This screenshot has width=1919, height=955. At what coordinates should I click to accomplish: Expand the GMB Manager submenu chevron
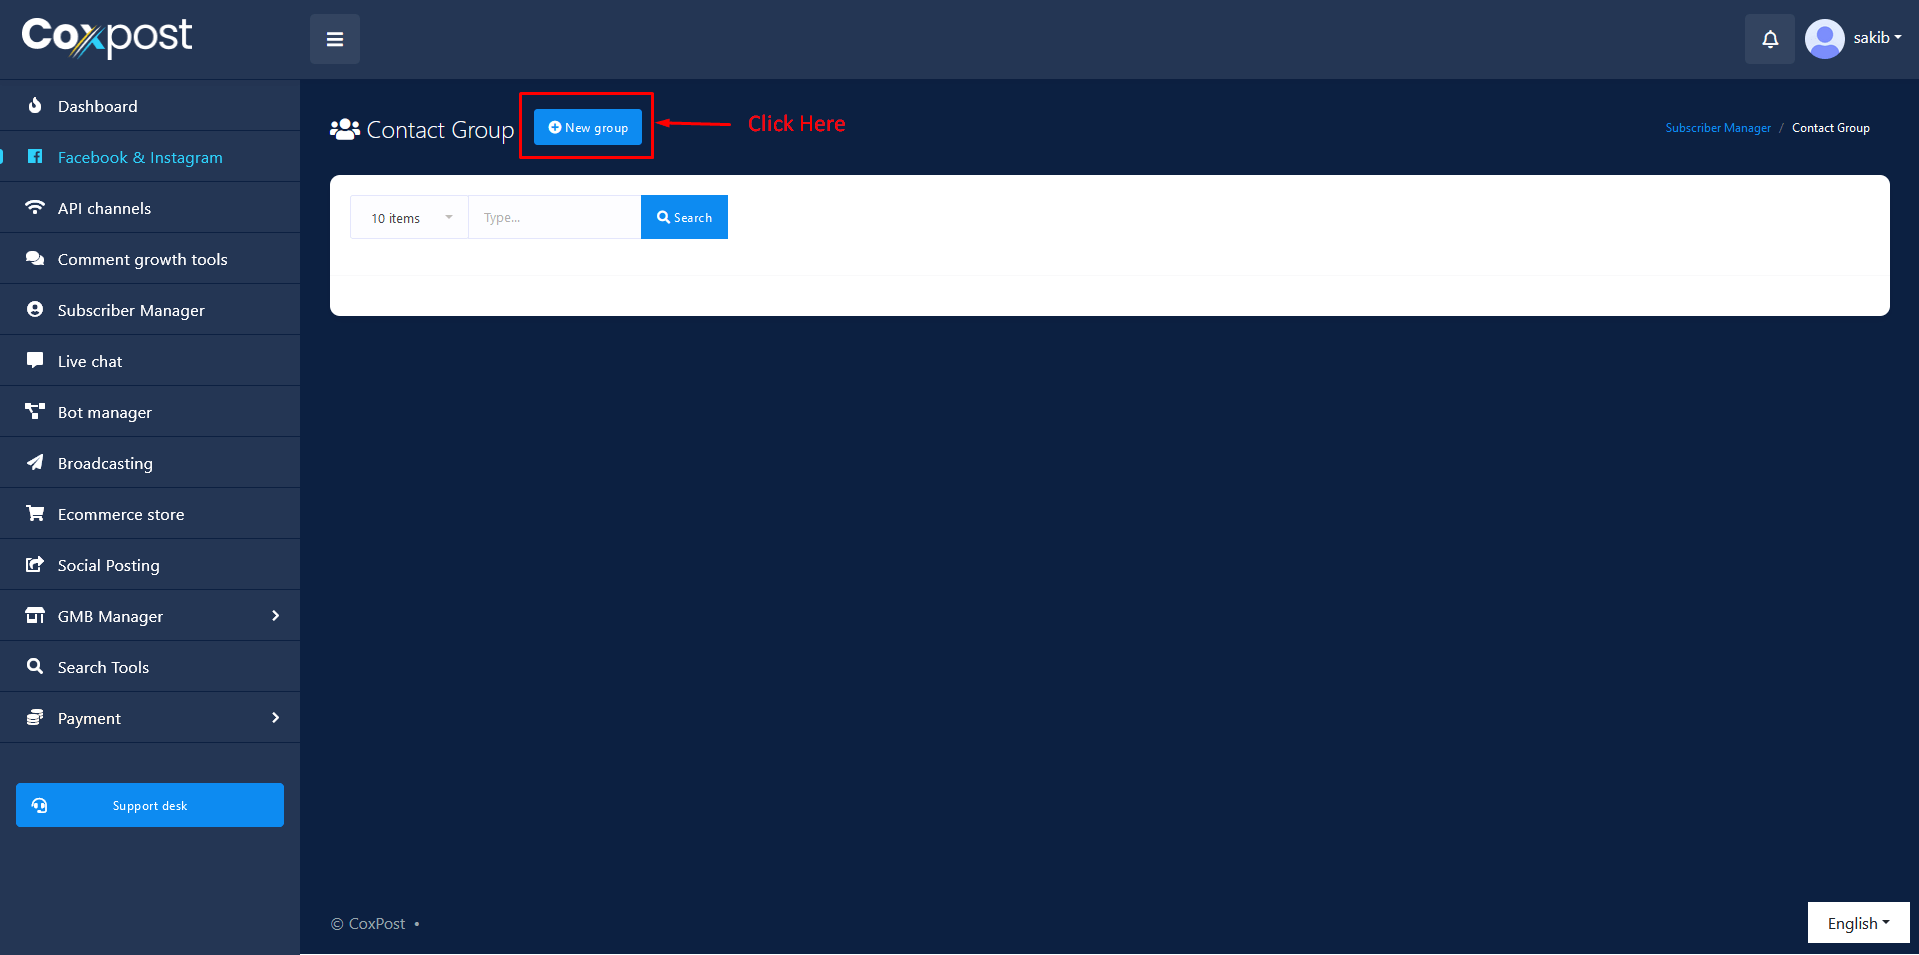[x=275, y=616]
